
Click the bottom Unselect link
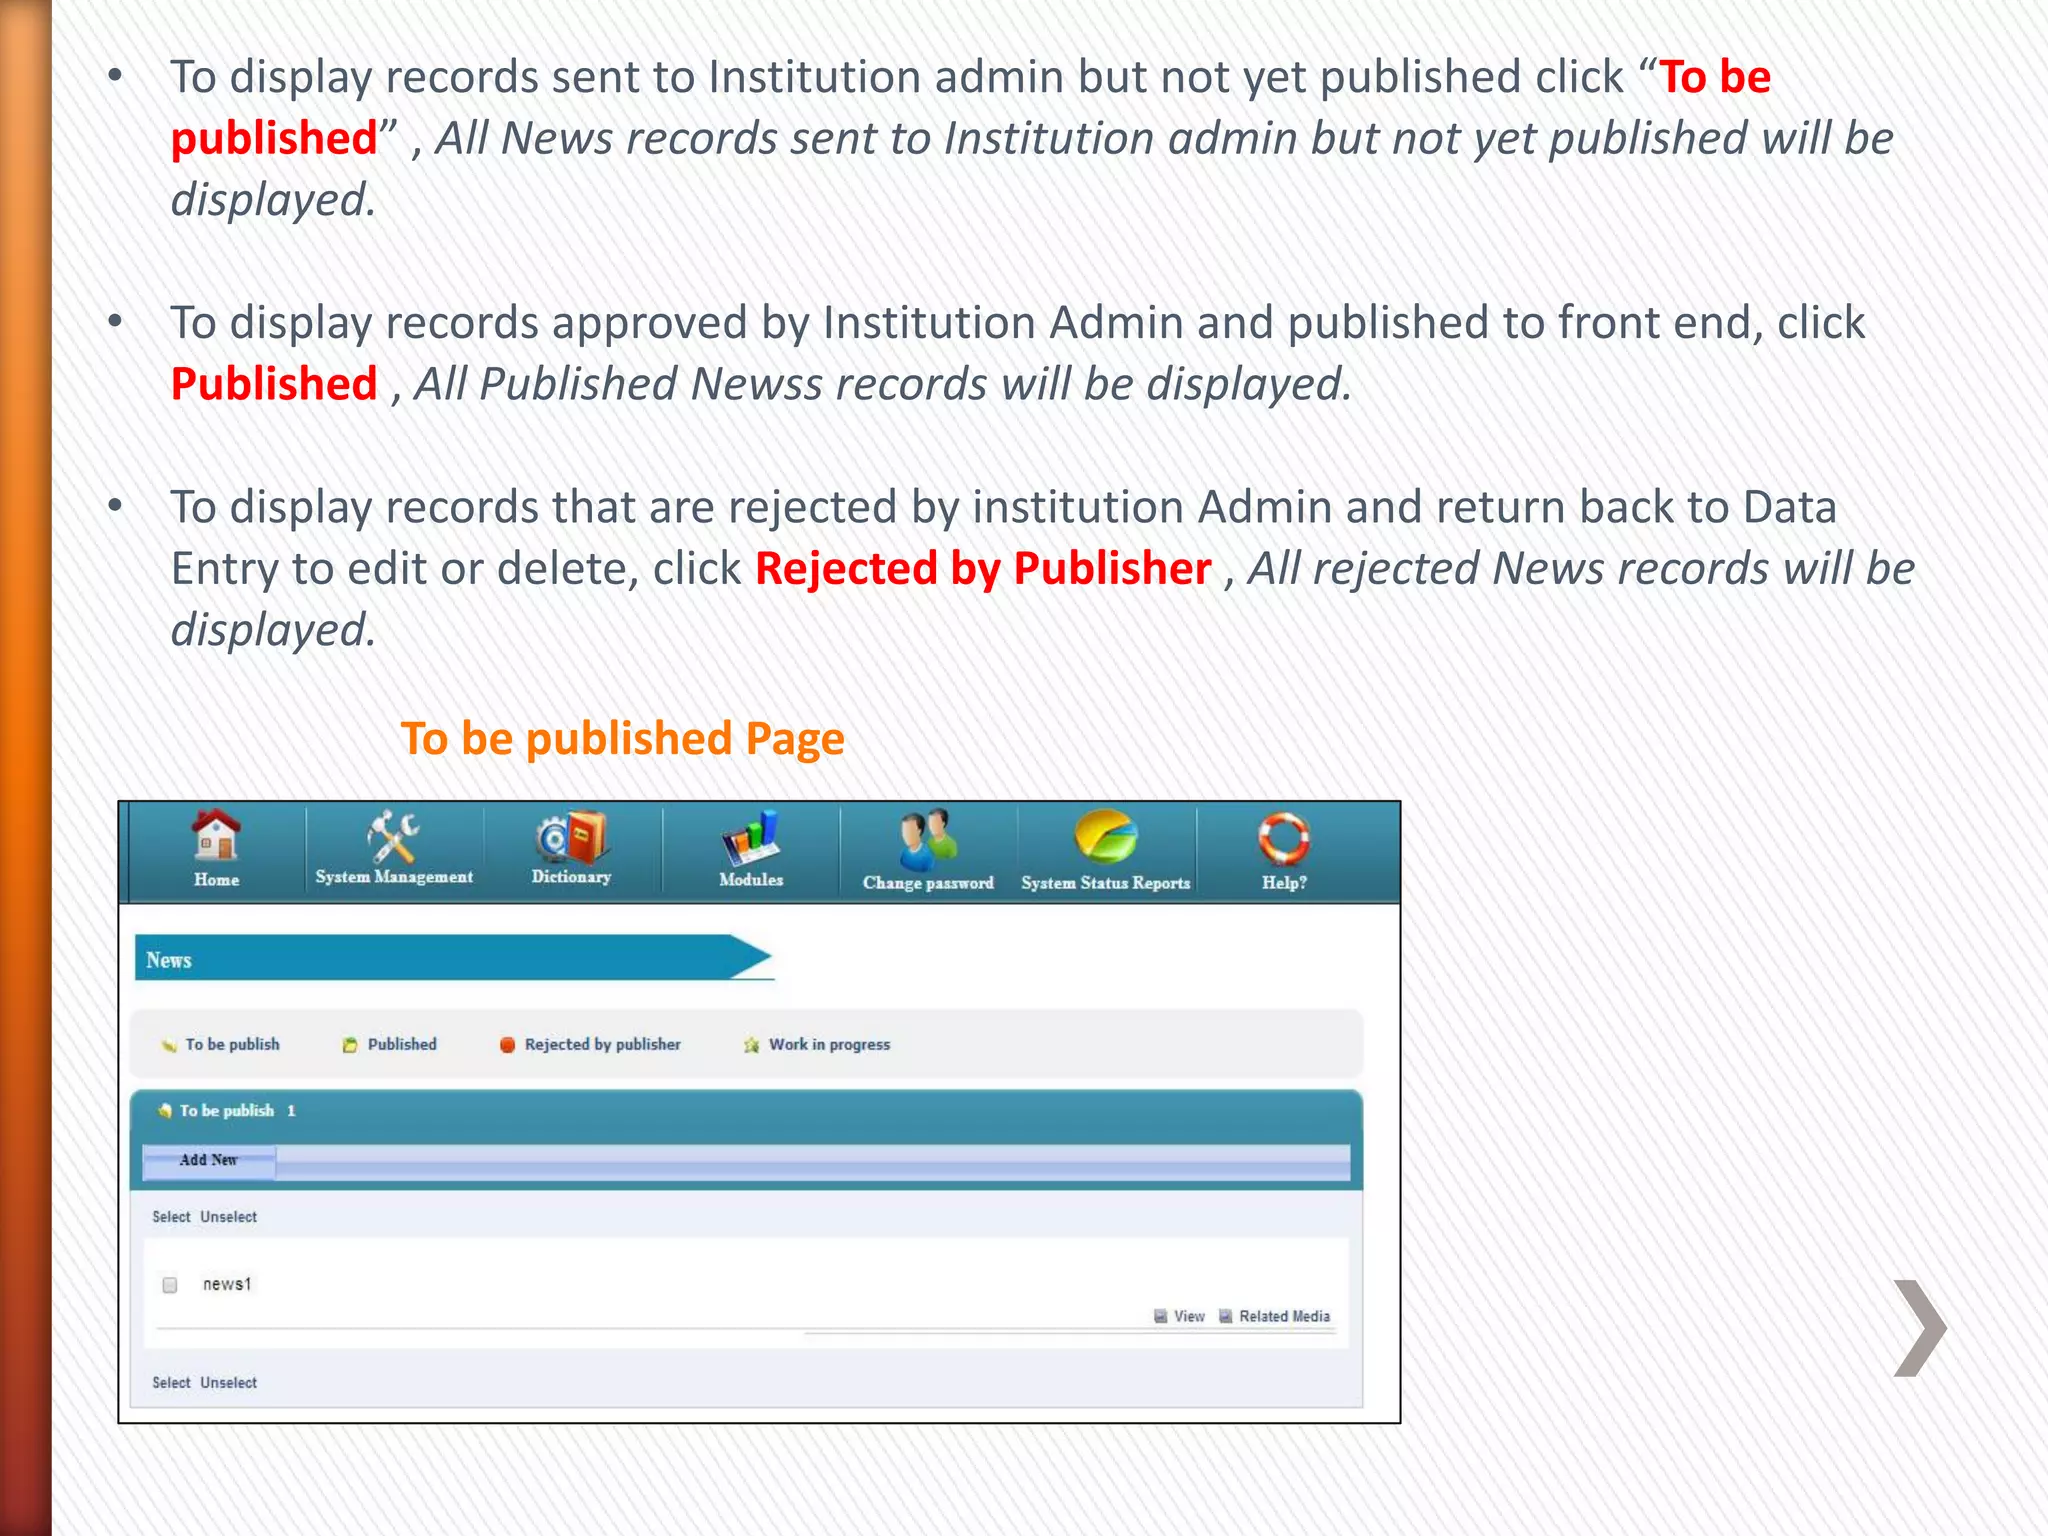coord(228,1383)
